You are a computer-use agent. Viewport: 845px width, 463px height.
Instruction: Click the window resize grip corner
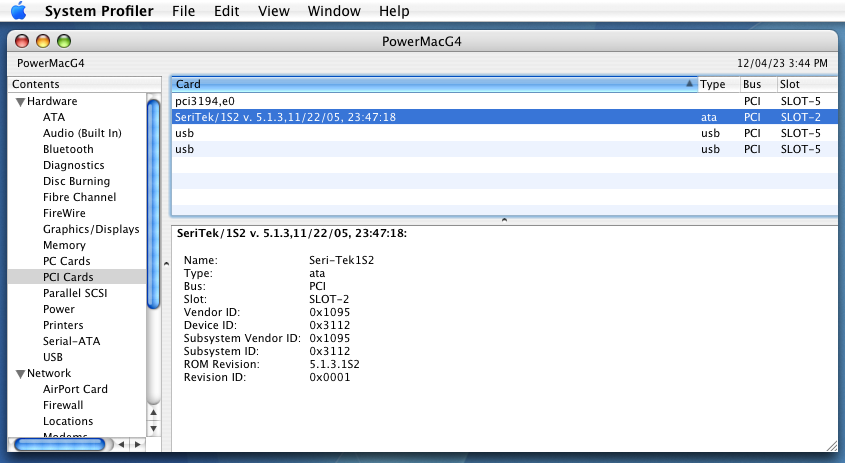832,446
